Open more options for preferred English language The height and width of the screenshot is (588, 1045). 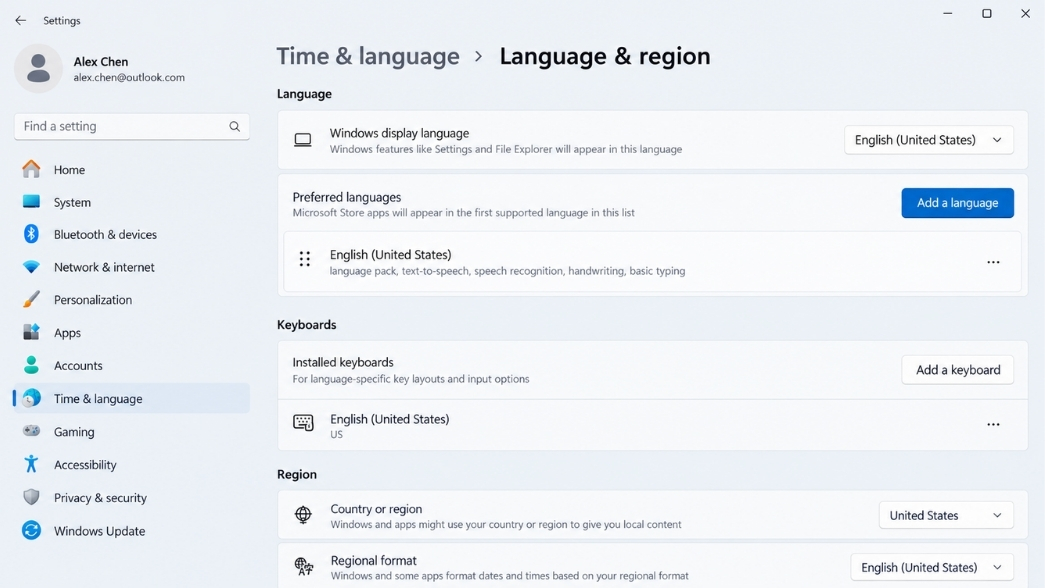click(x=993, y=262)
